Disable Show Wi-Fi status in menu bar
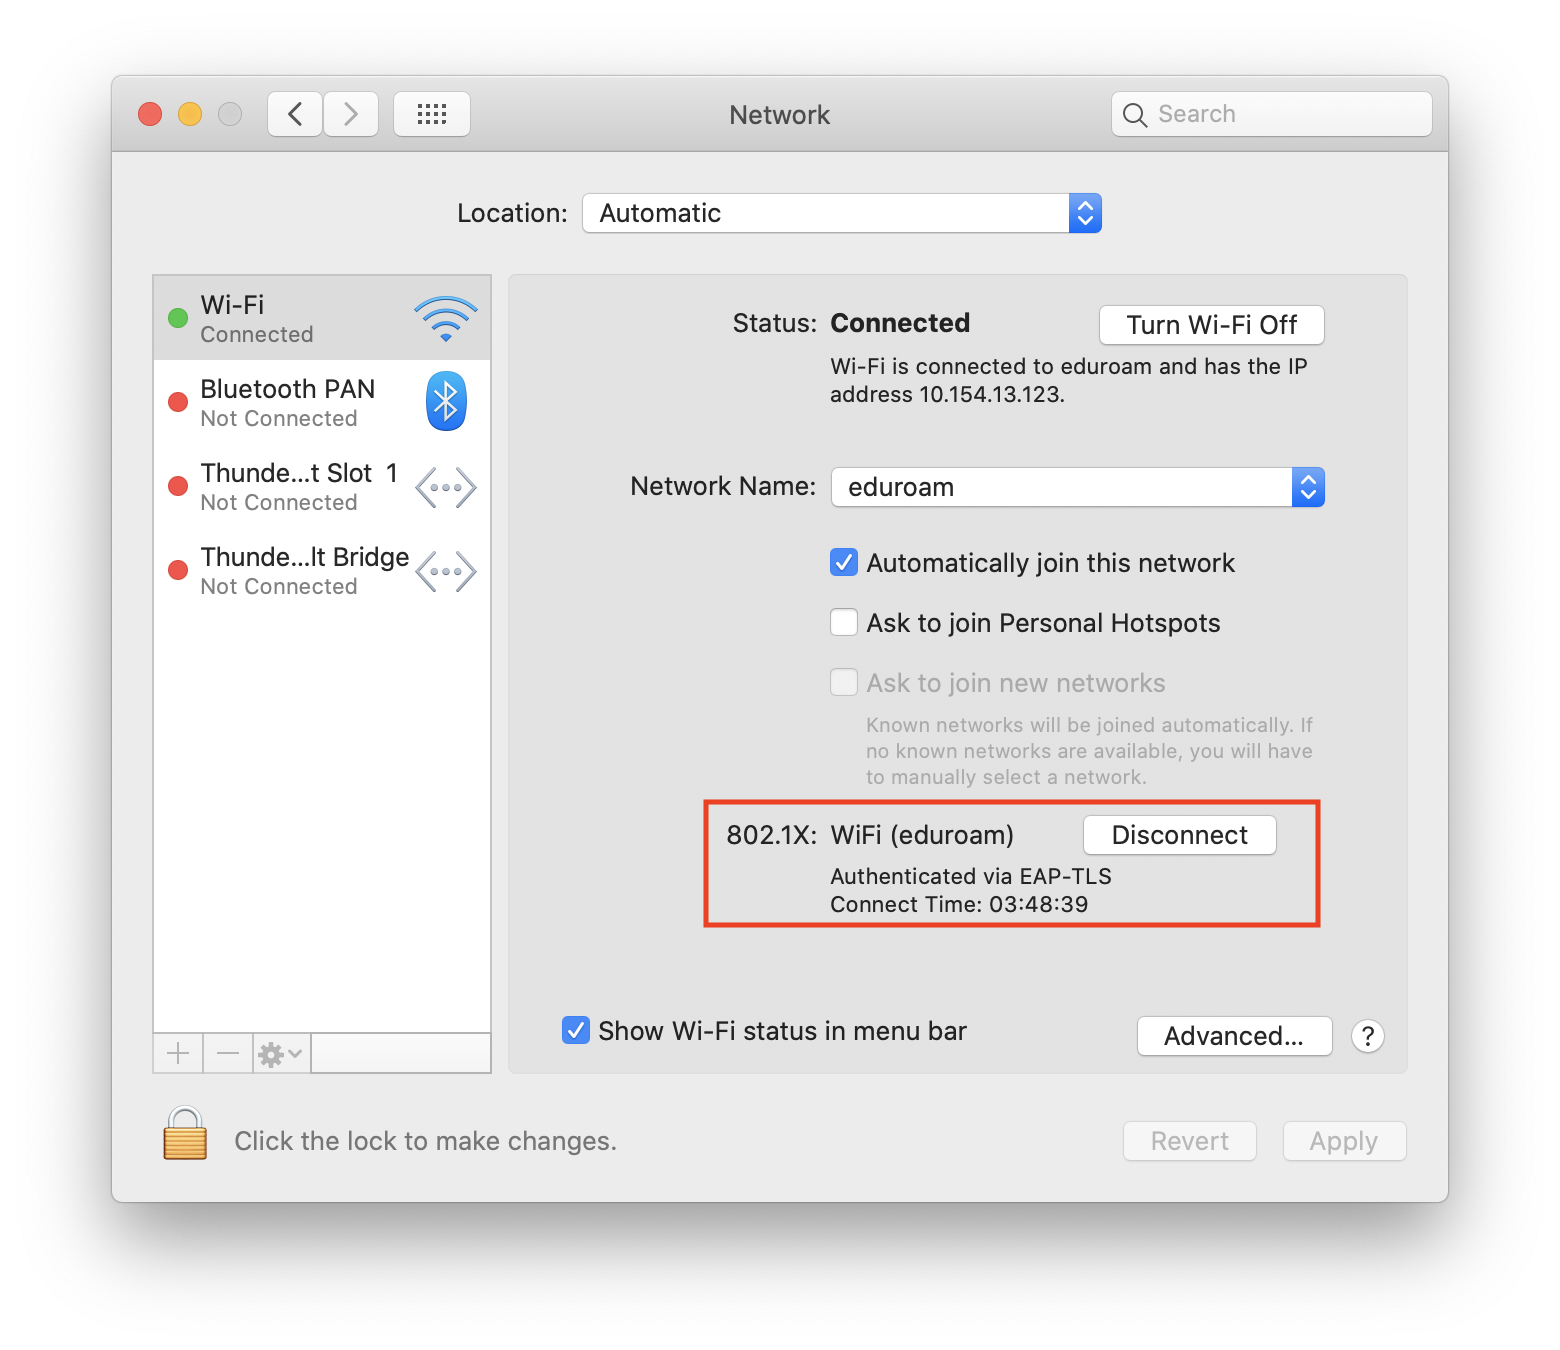 coord(576,1031)
